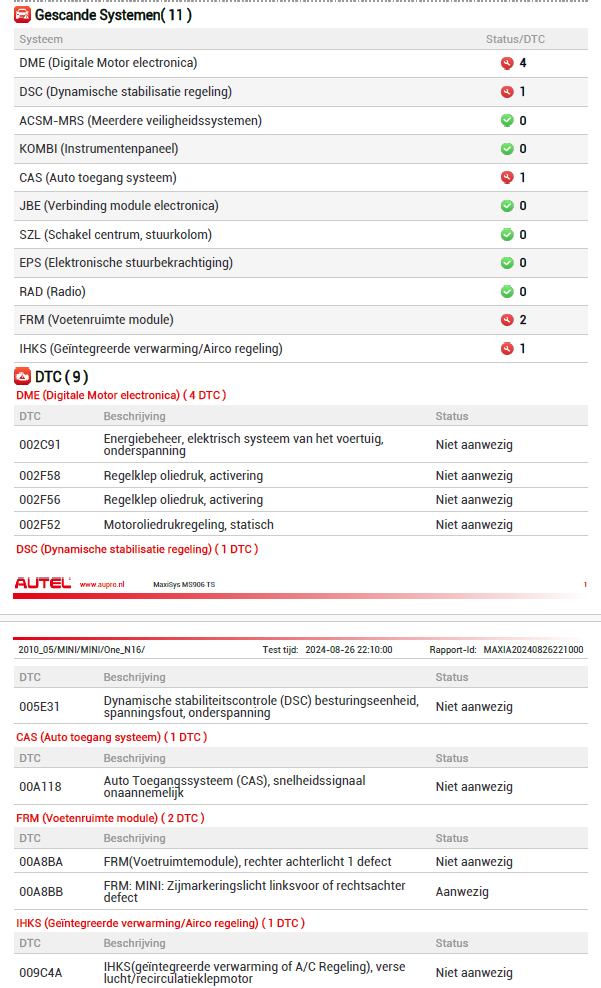
Task: Click the Rapport-Id MAXIA20240826221000 text
Action: 533,650
